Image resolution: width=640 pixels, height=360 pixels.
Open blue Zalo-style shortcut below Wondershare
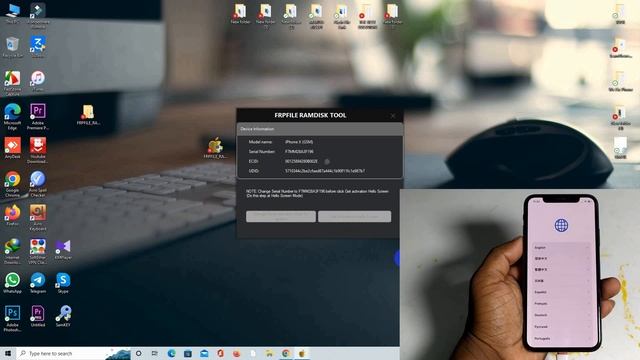38,46
